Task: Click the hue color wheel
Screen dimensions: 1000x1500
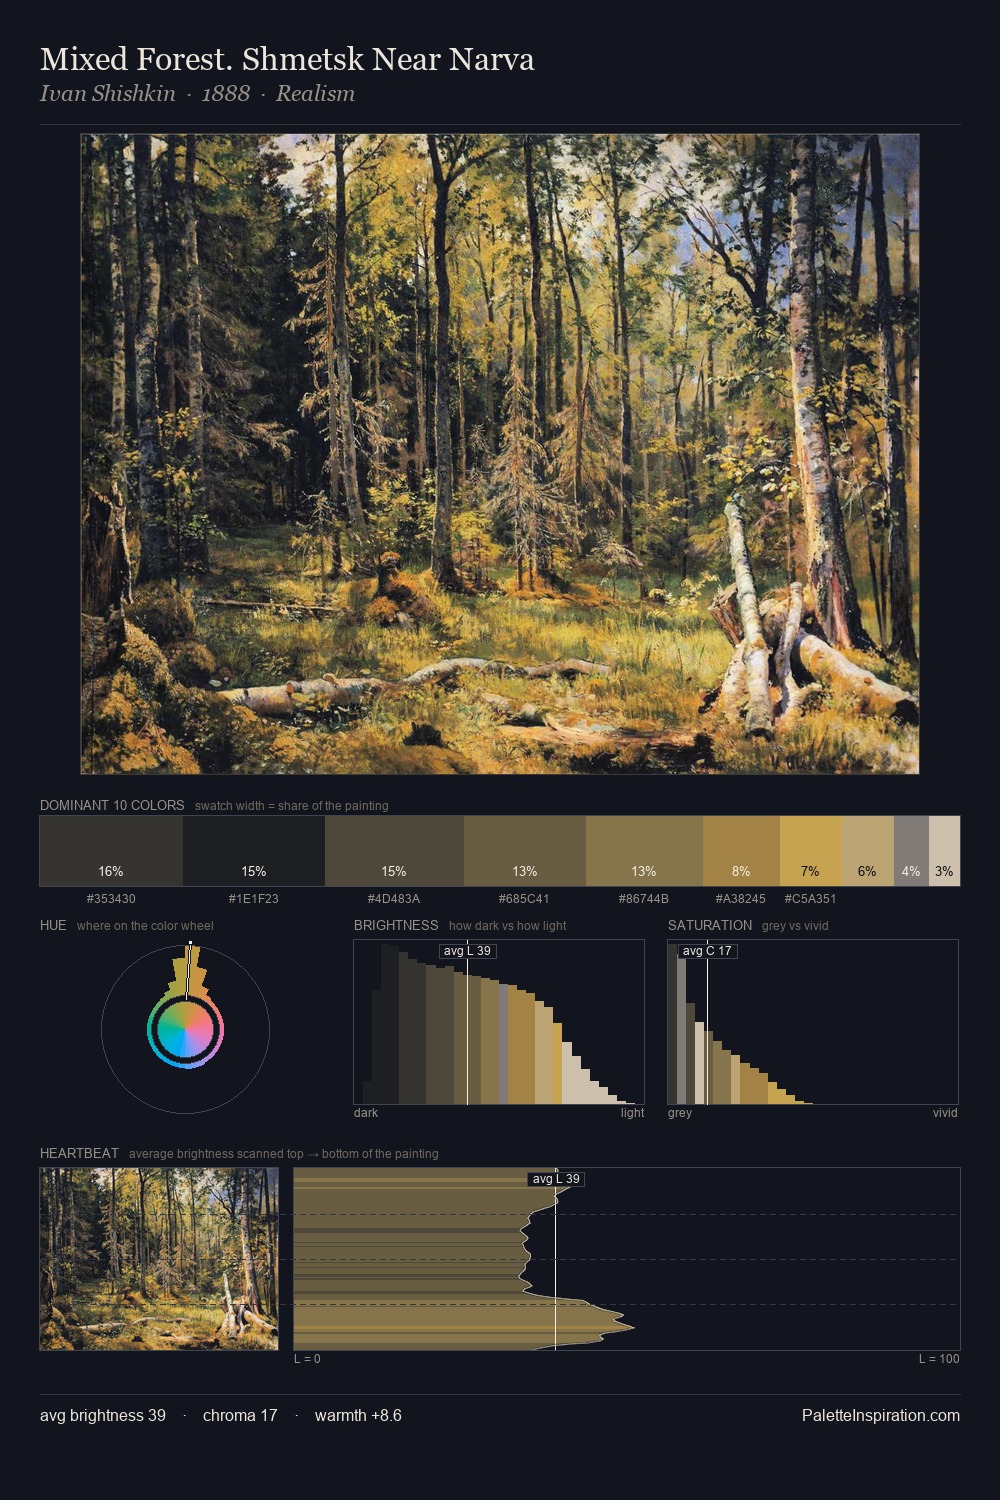Action: tap(185, 1029)
